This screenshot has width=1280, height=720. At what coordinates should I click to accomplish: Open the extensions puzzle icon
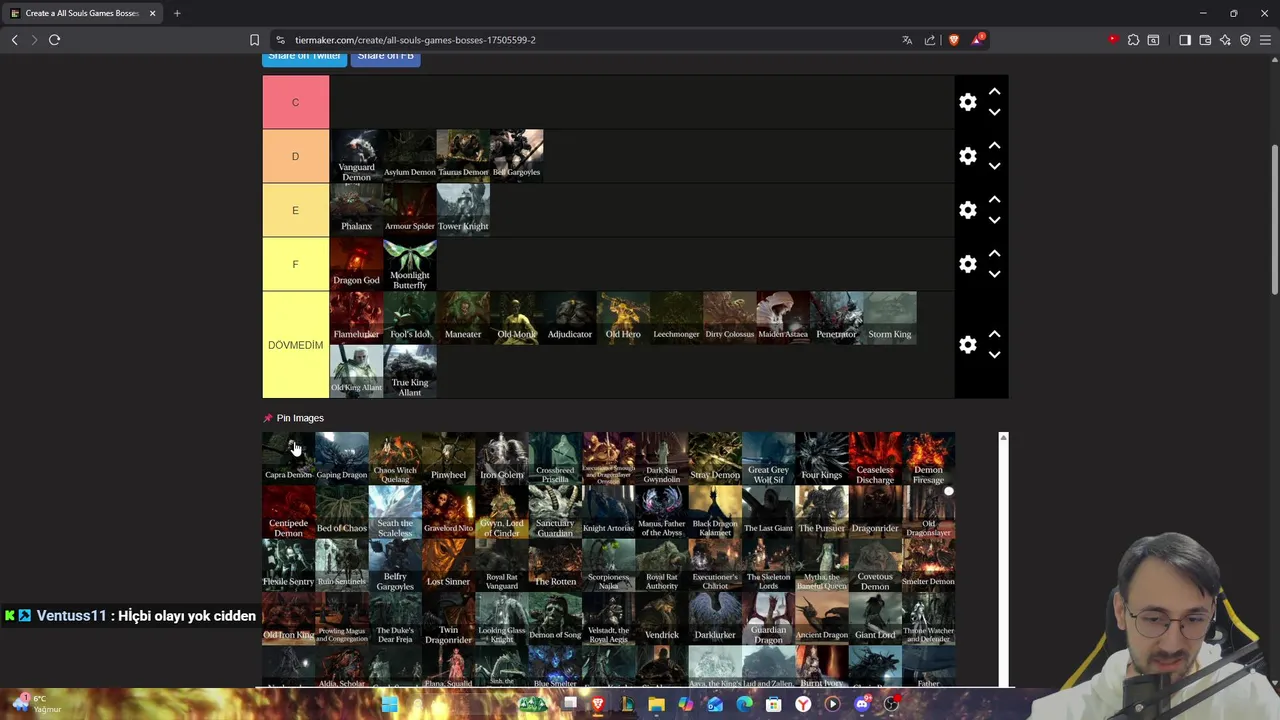point(1133,40)
